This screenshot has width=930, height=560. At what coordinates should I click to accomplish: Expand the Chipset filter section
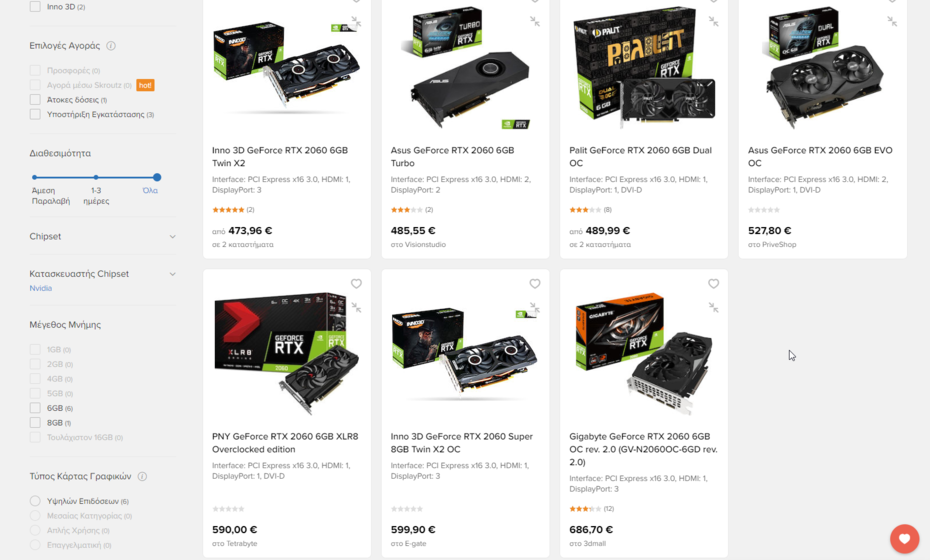(x=103, y=236)
